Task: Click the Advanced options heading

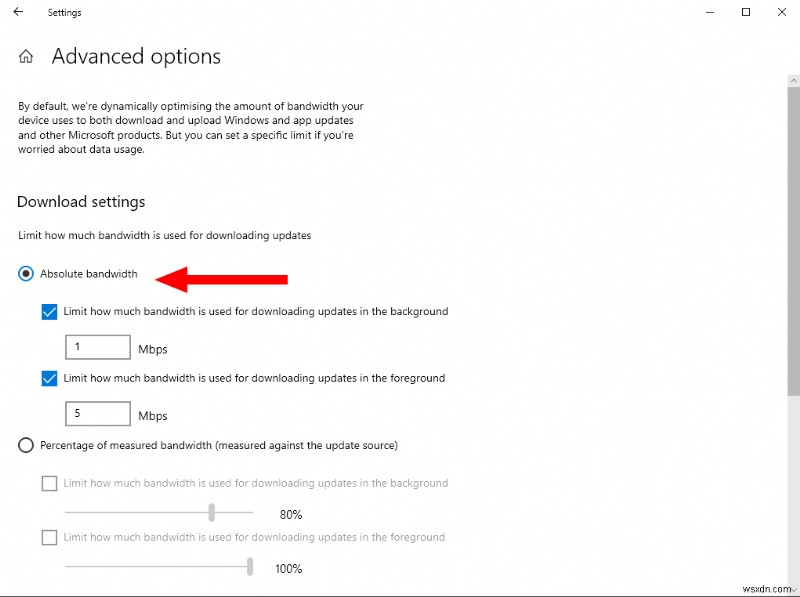Action: (138, 57)
